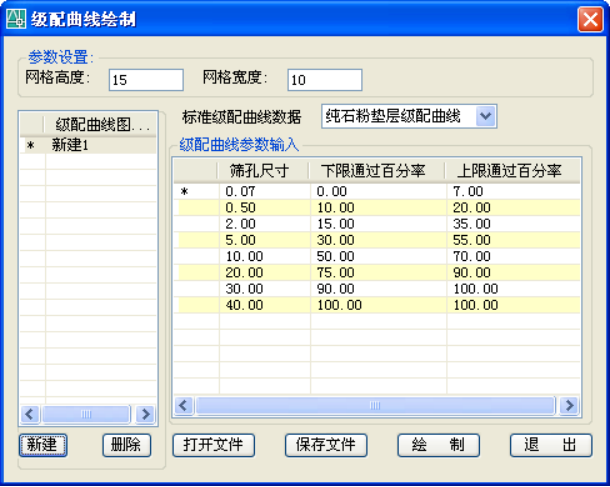Click the upper limit cell 35.00
Screen dimensions: 610x487
[514, 224]
